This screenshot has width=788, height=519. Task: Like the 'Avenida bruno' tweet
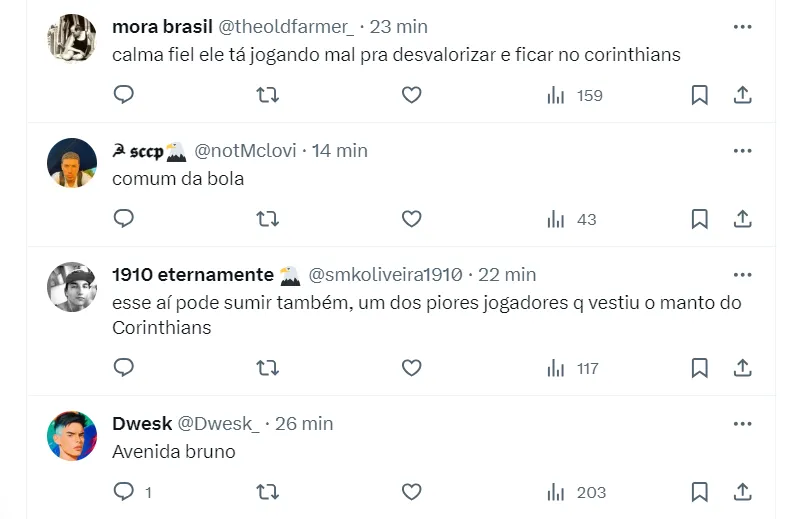411,491
